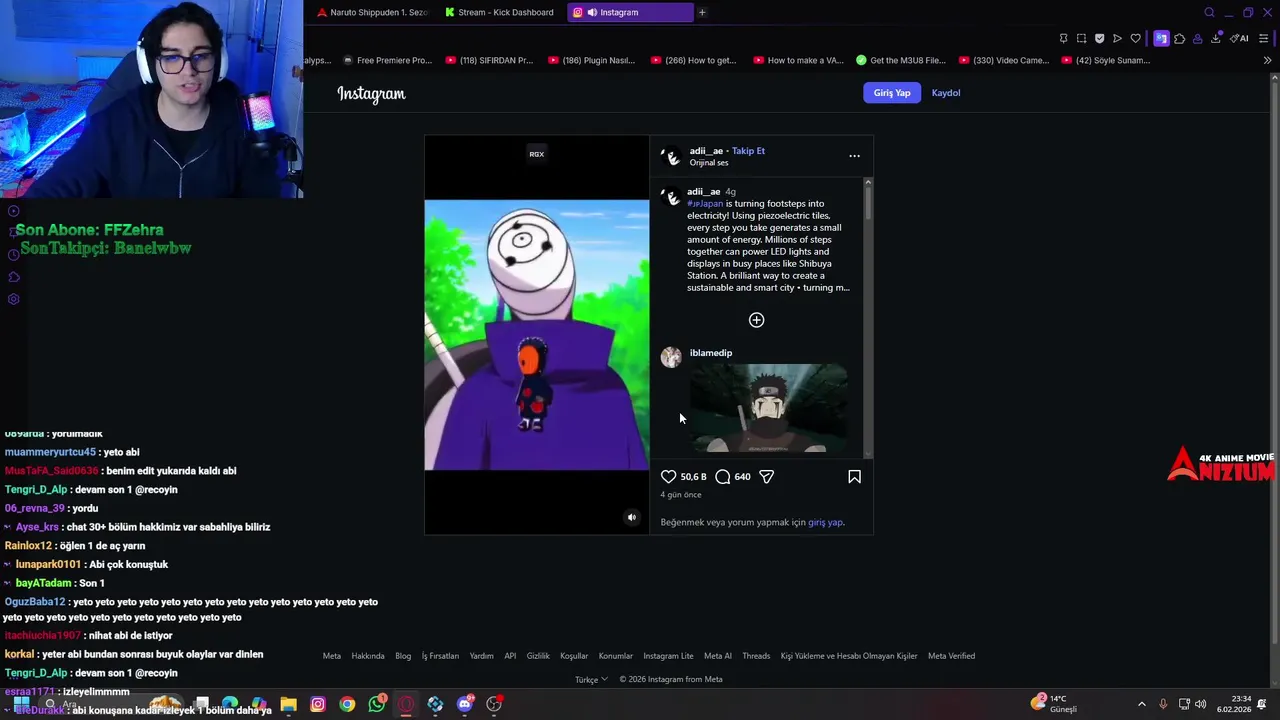Click the Instagram logo

371,93
